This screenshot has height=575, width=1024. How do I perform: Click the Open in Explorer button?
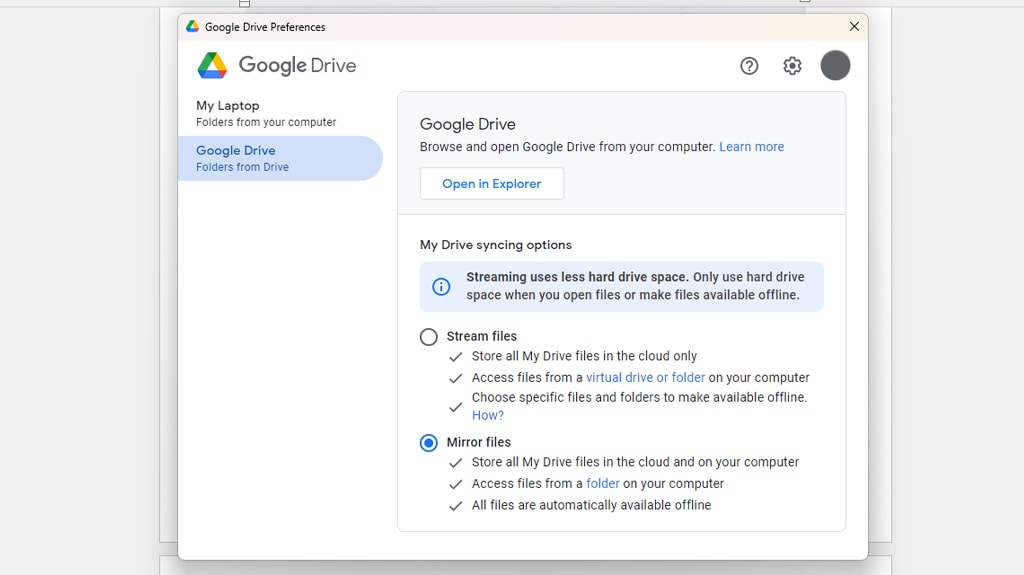492,184
